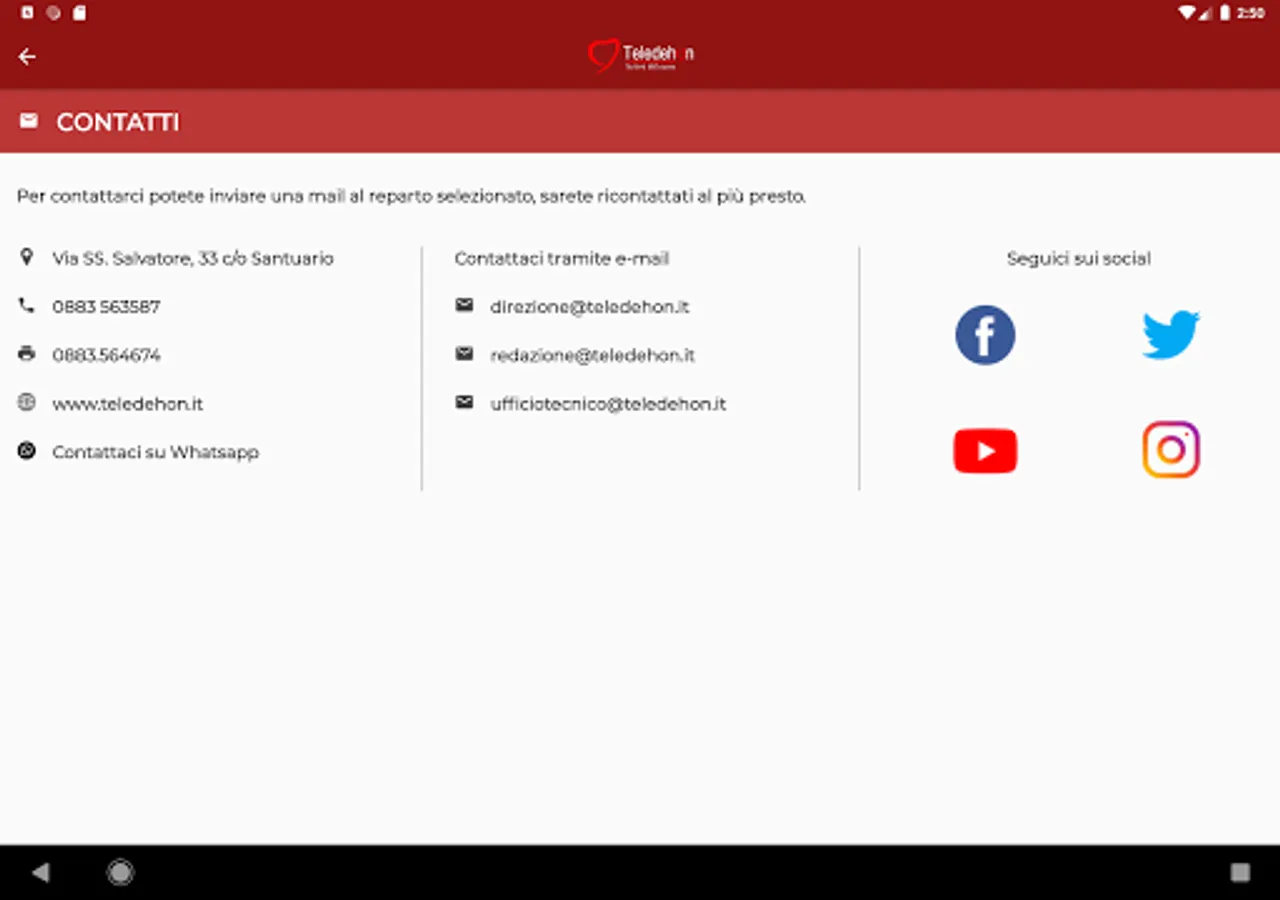Tap the CONTATTI section title
1280x900 pixels.
[x=118, y=122]
